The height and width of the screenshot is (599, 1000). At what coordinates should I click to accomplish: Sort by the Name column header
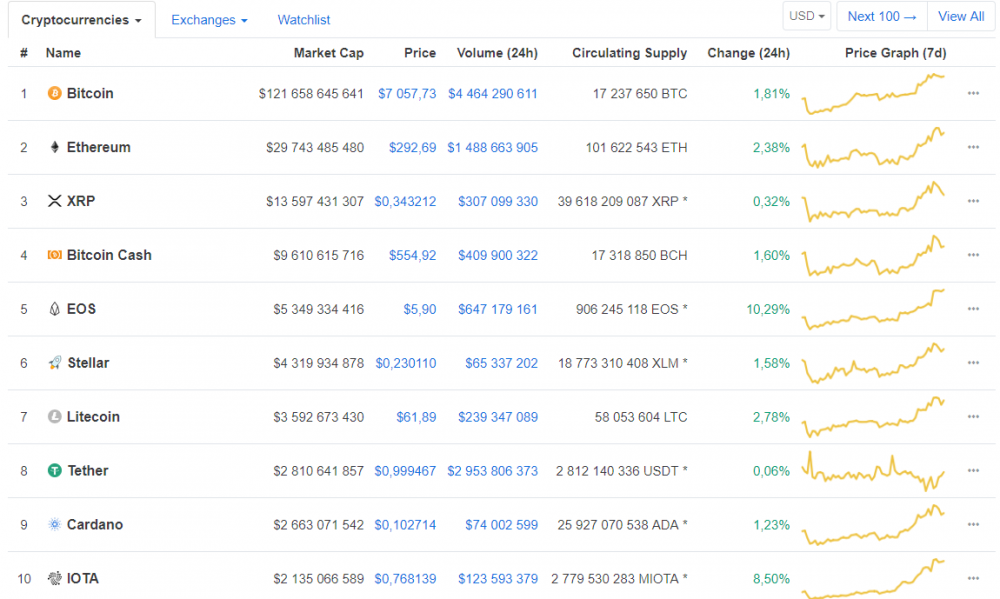coord(63,53)
